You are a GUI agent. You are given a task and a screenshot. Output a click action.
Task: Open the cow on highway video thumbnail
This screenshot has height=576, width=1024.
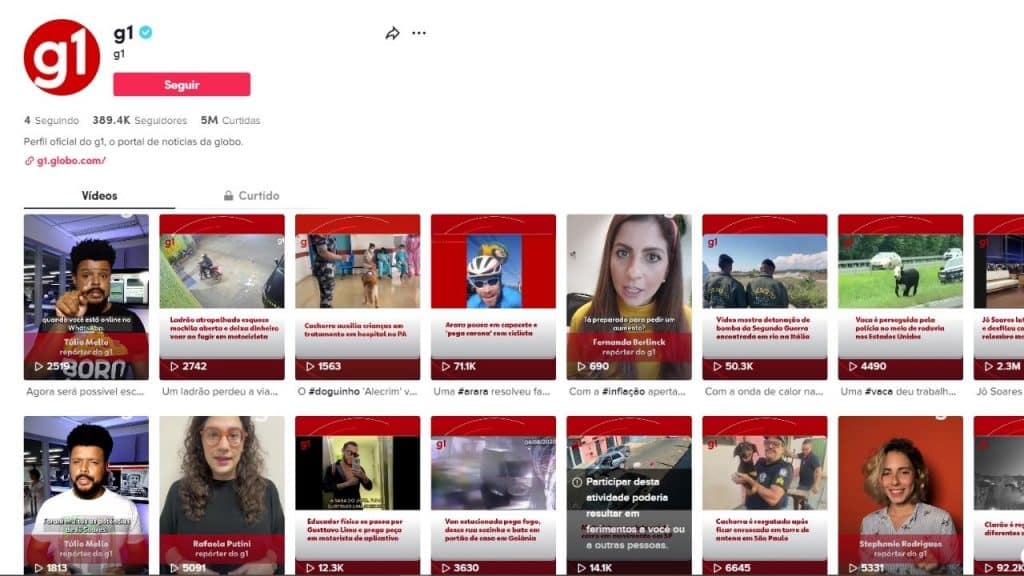click(901, 296)
